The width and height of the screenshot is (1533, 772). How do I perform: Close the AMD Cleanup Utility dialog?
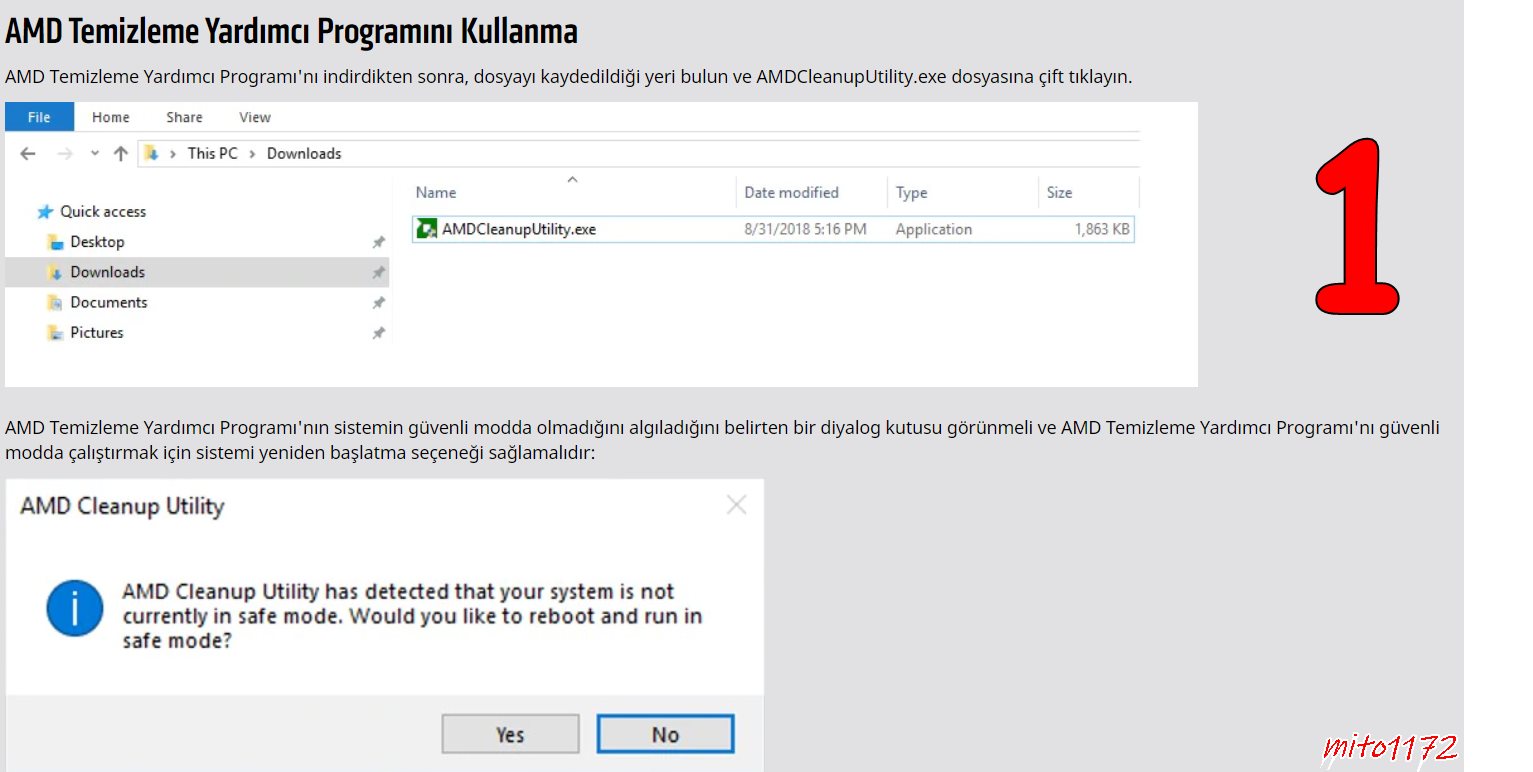pos(736,505)
